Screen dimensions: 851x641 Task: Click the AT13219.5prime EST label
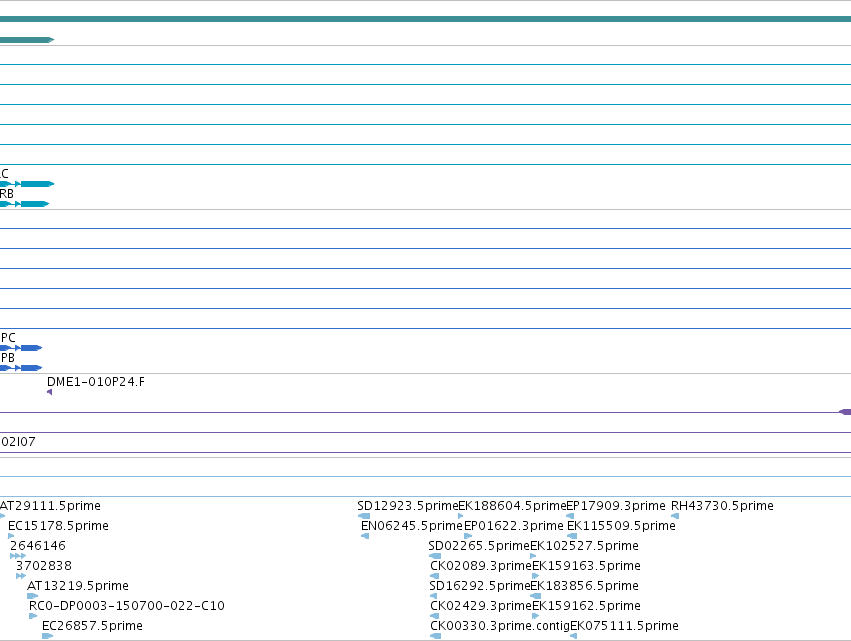78,586
